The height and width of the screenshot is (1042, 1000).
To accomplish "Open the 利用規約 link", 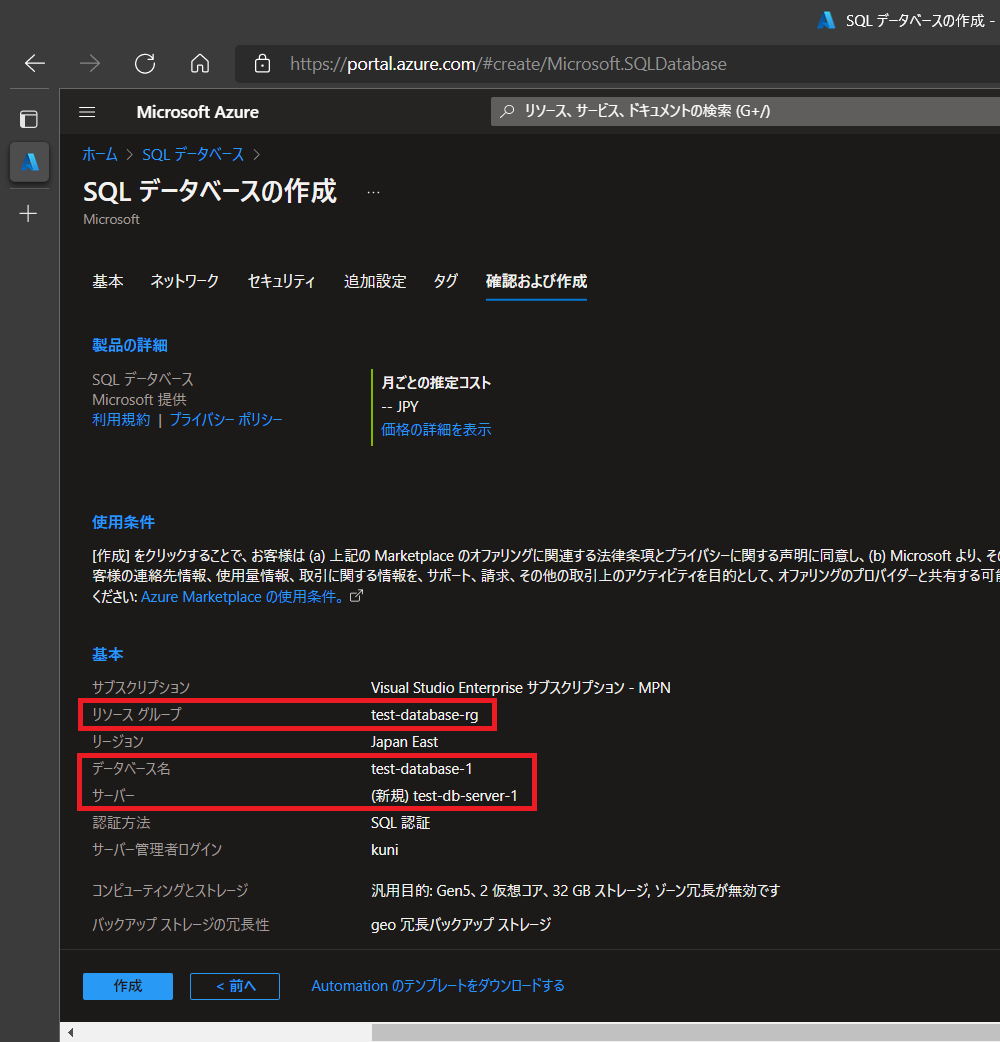I will point(121,419).
